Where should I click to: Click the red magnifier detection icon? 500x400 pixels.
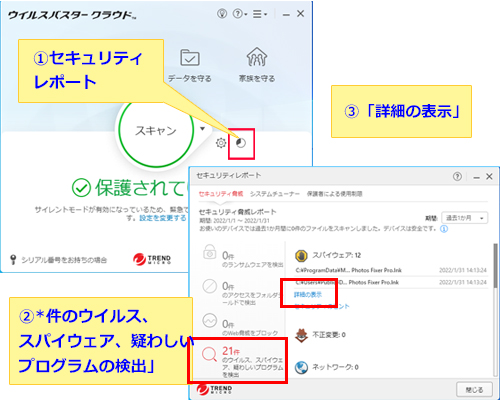coord(209,354)
